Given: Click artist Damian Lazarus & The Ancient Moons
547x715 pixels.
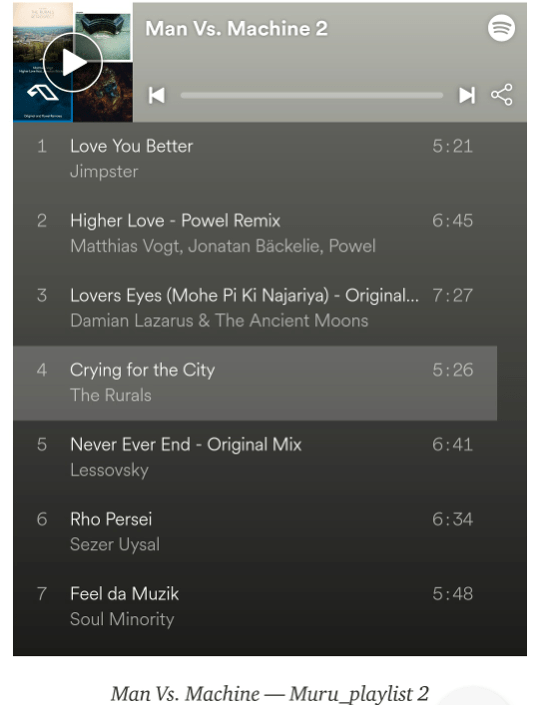Looking at the screenshot, I should [219, 321].
